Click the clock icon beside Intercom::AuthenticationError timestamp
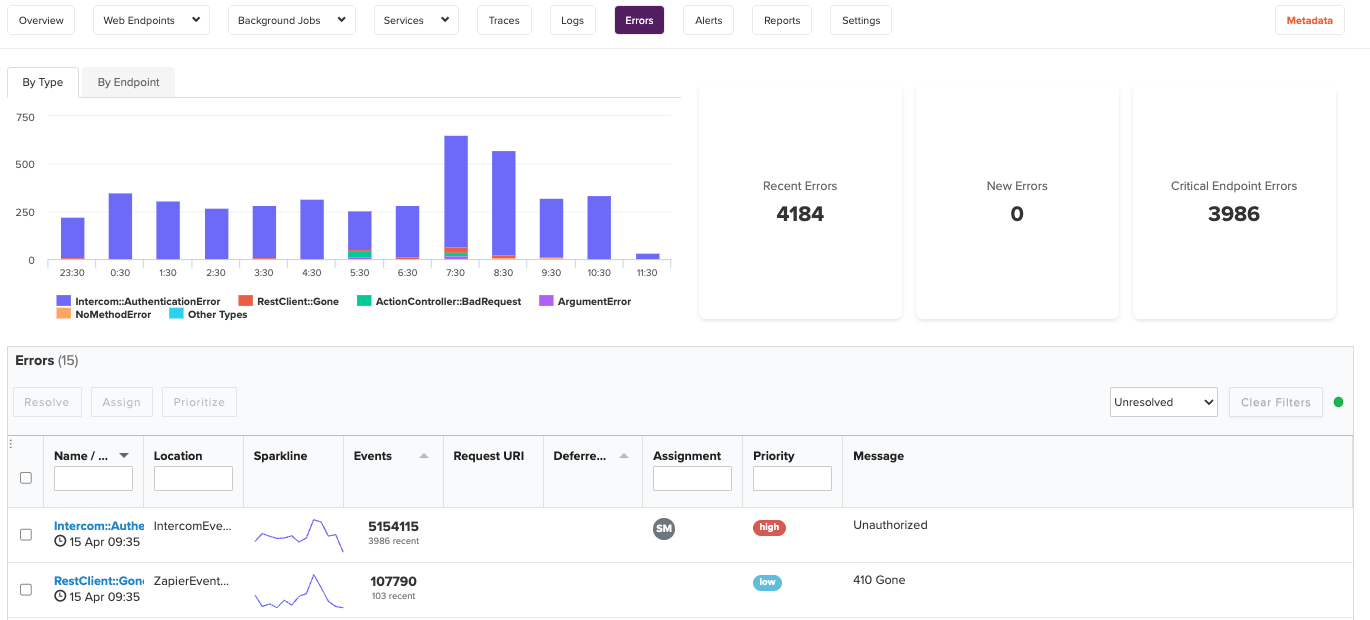This screenshot has width=1370, height=620. pos(59,540)
